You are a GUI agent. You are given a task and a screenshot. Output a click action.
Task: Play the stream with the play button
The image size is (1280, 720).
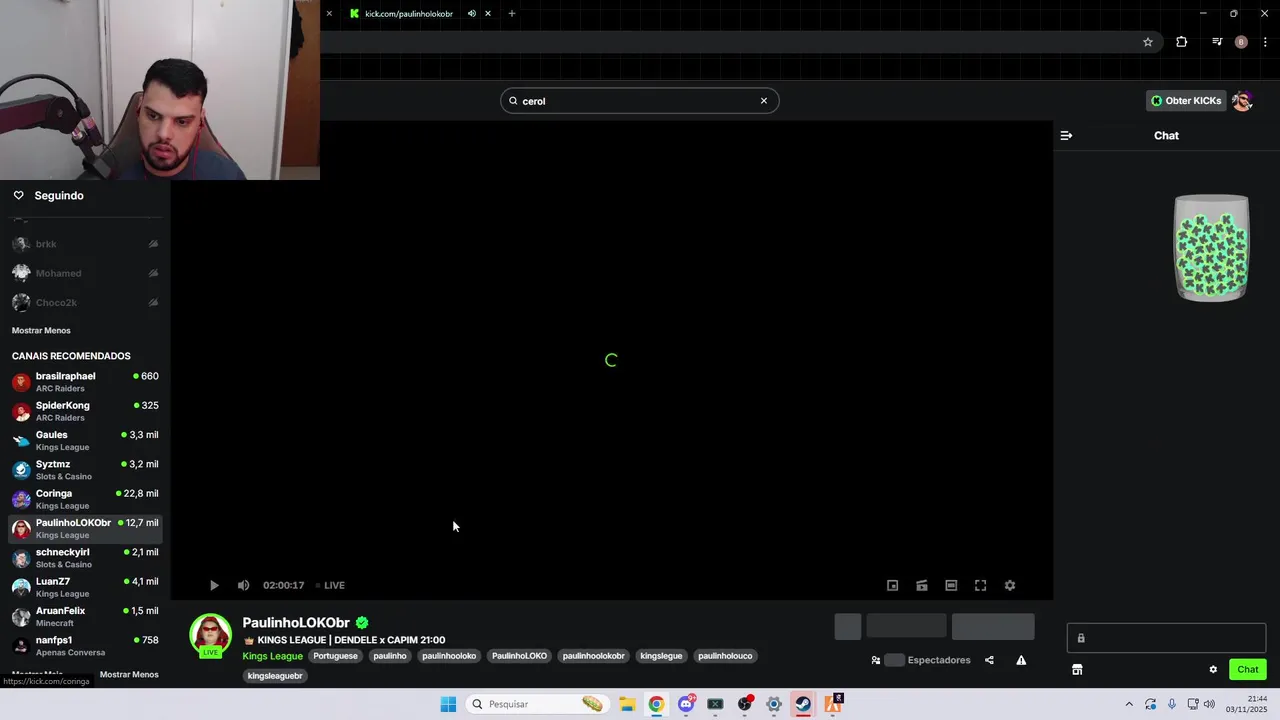tap(214, 585)
